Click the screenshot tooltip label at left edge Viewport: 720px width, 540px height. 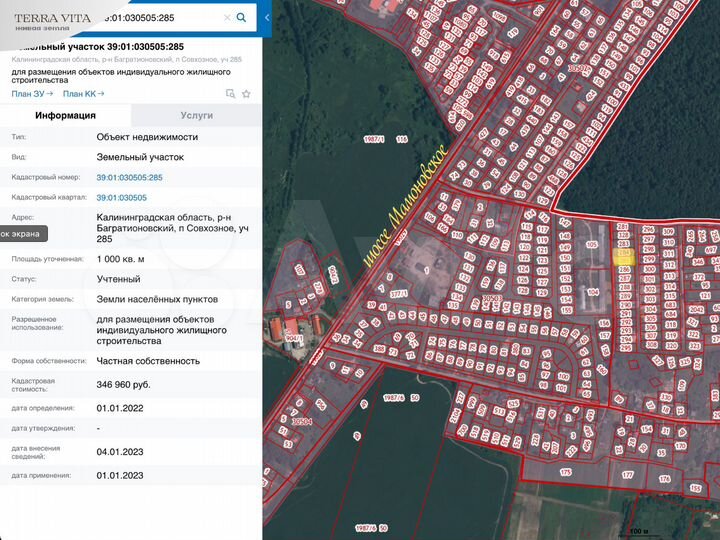(21, 234)
